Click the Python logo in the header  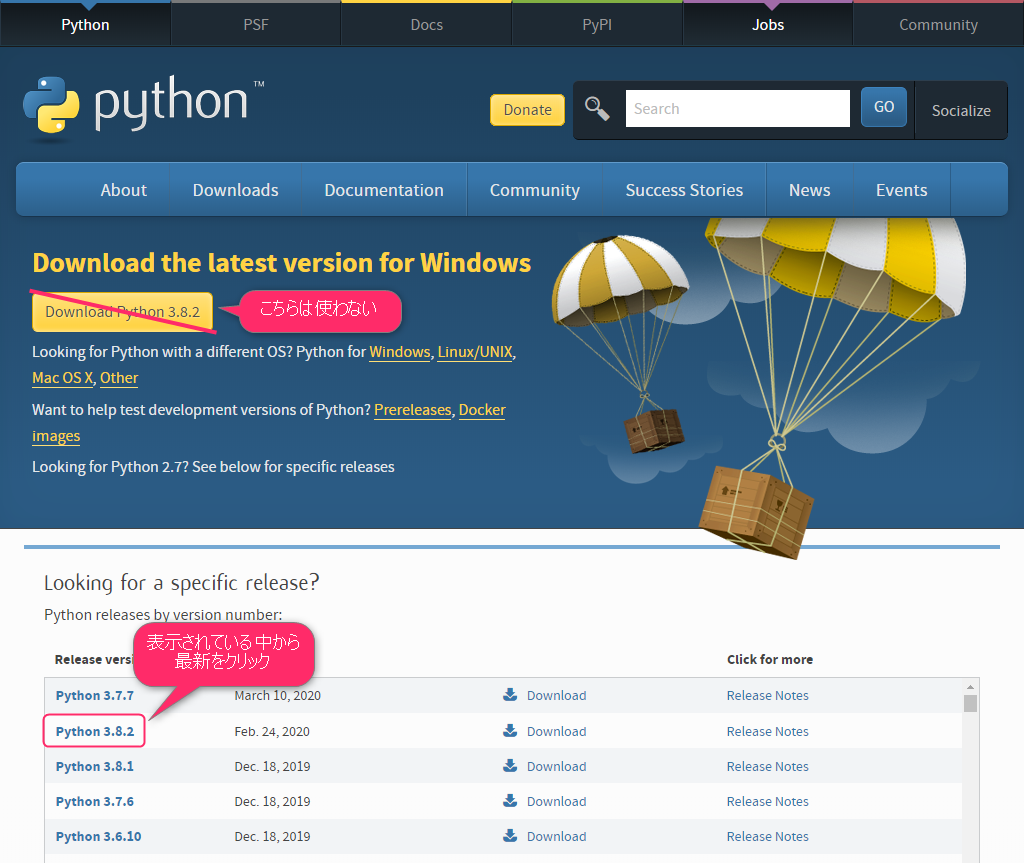pyautogui.click(x=144, y=108)
